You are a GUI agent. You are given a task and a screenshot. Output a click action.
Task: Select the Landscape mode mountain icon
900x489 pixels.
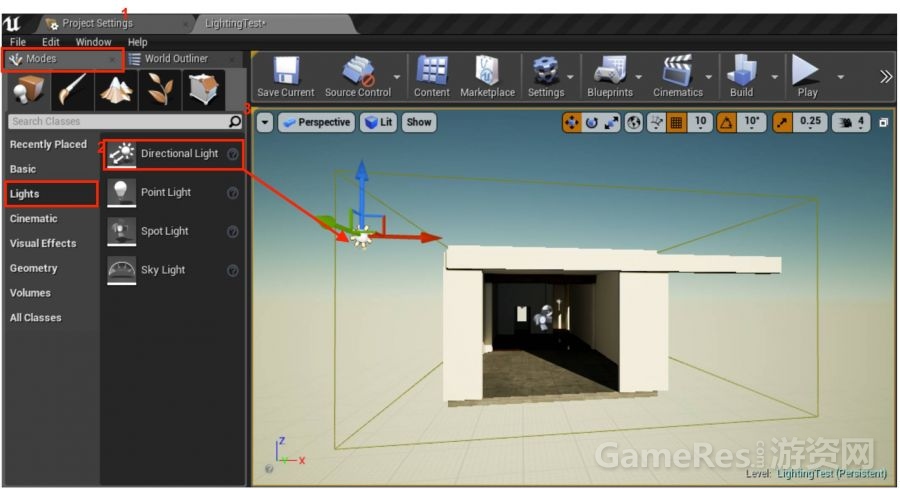click(116, 90)
